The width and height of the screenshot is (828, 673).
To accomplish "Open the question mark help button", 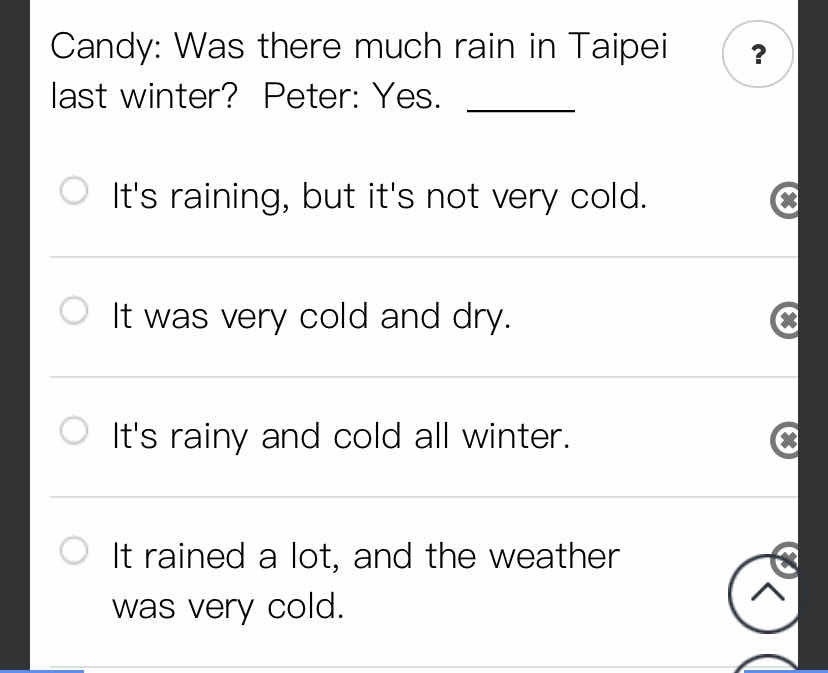I will click(758, 54).
